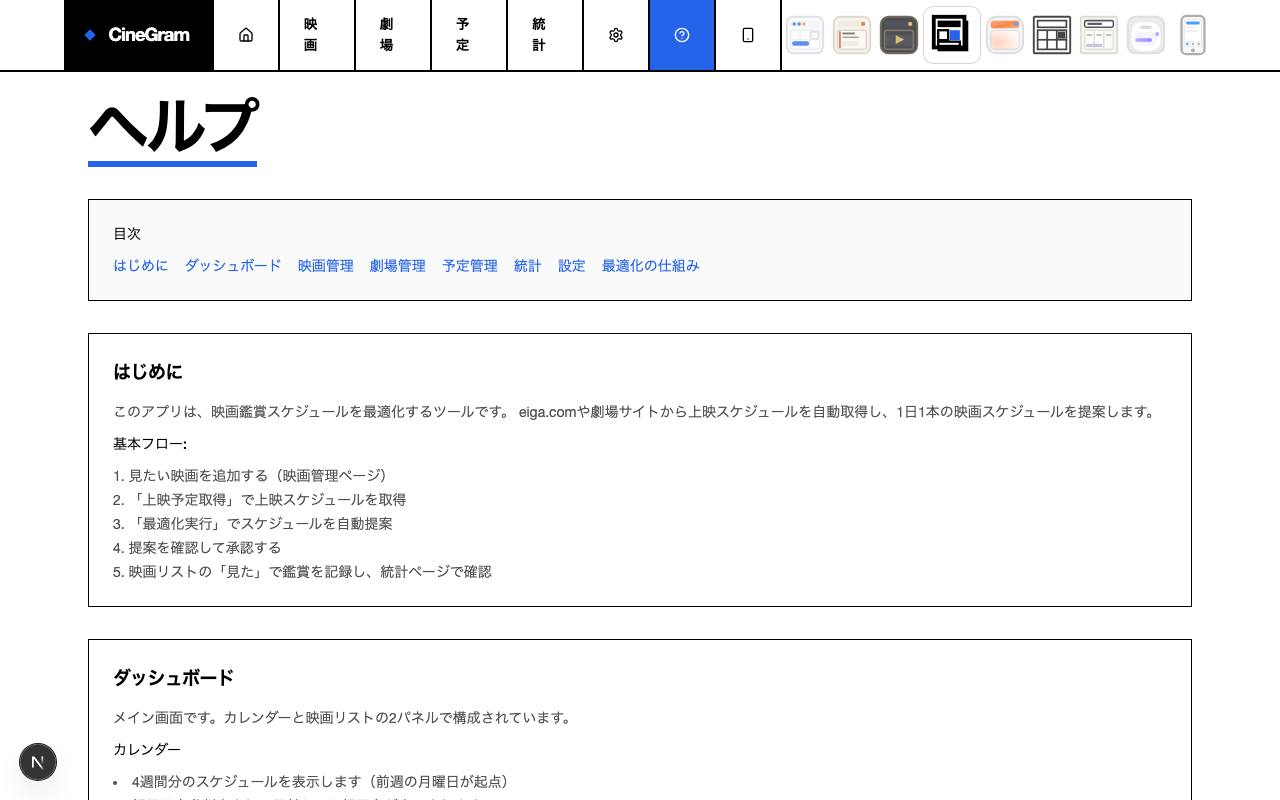Switch to mobile view icon
Image resolution: width=1280 pixels, height=800 pixels.
pos(748,35)
